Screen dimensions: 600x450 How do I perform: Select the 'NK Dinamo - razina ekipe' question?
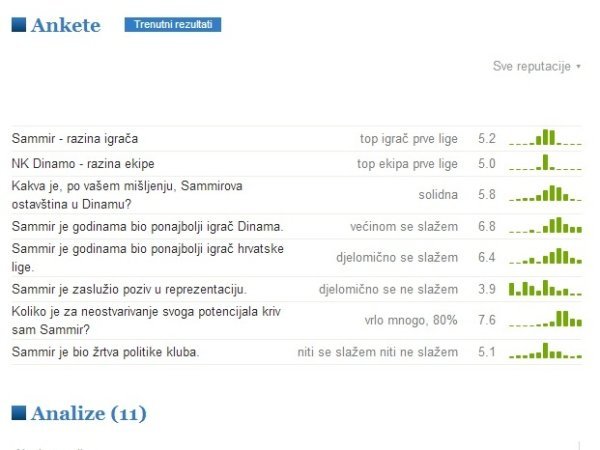point(83,163)
